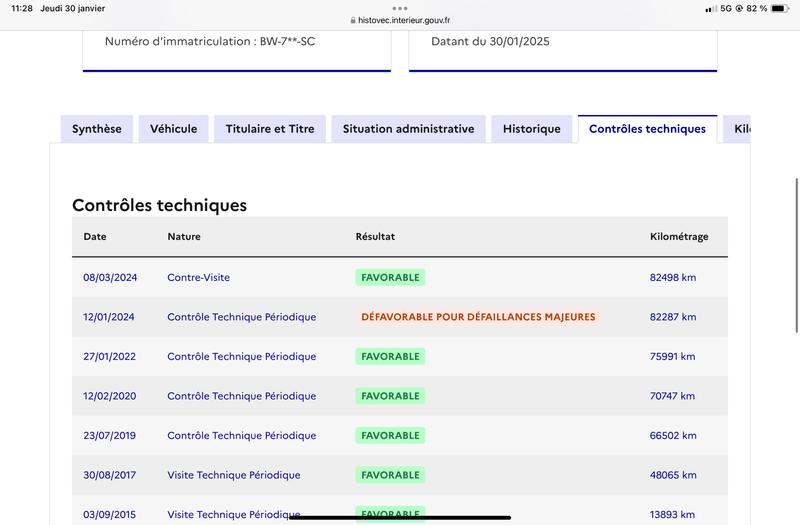Click Contrôle Technique Périodique in the 12/02/2020 row

(242, 396)
